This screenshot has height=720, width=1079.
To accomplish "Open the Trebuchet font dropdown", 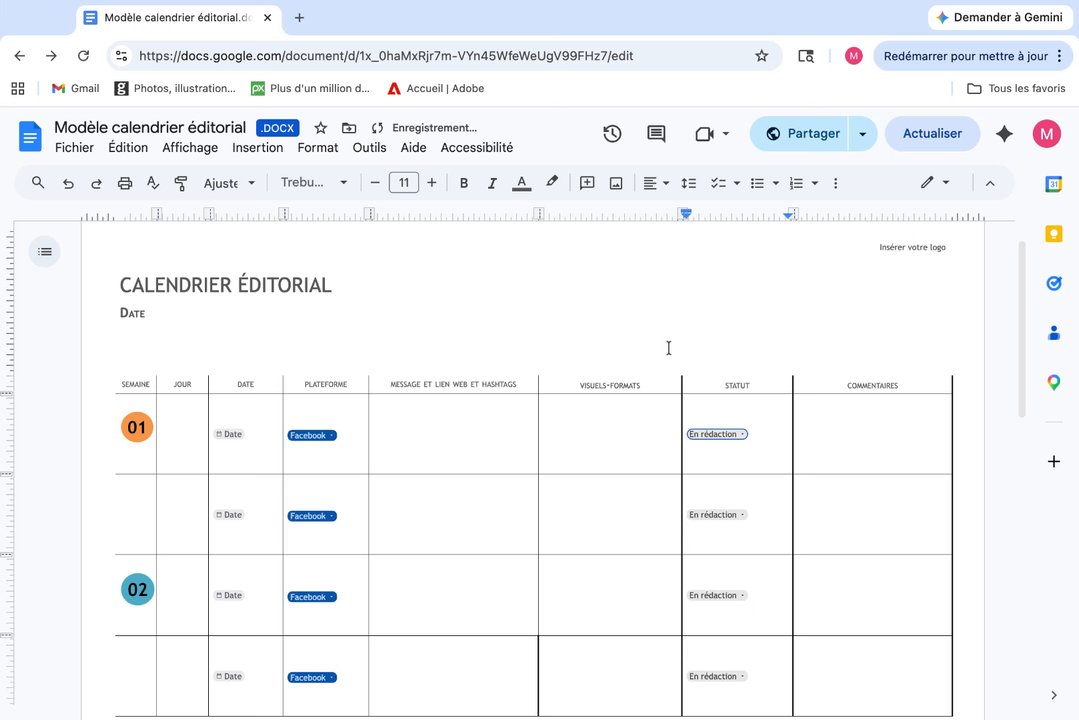I will (314, 182).
